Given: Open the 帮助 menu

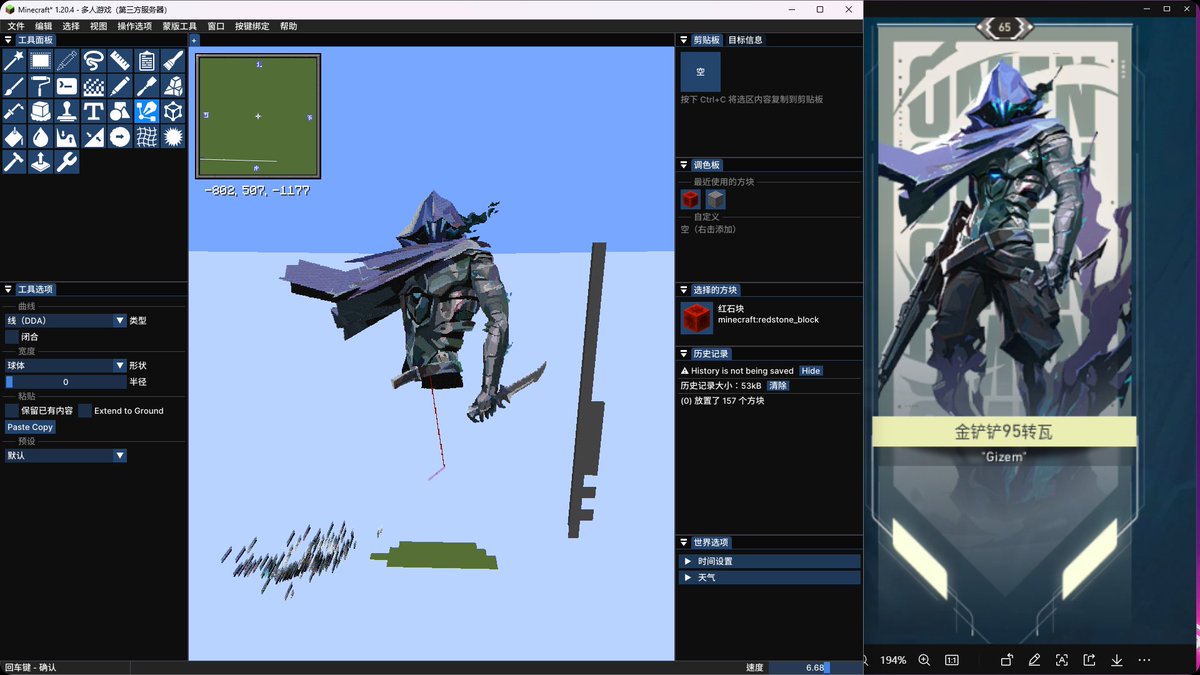Looking at the screenshot, I should [x=288, y=26].
